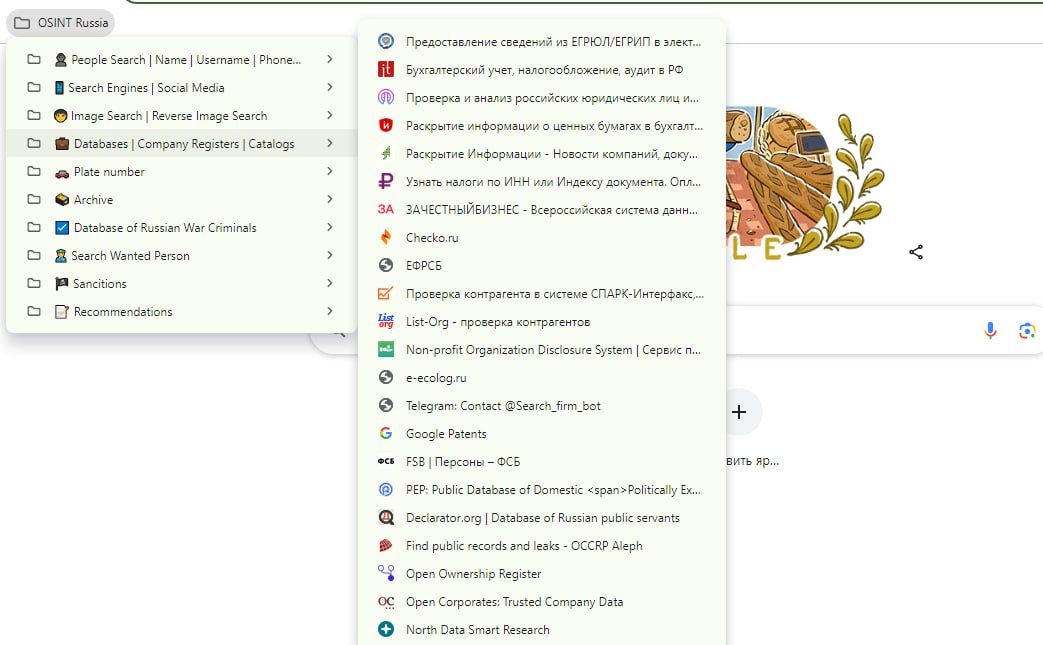Select Database of Russian War Criminals folder
The width and height of the screenshot is (1043, 645).
164,228
